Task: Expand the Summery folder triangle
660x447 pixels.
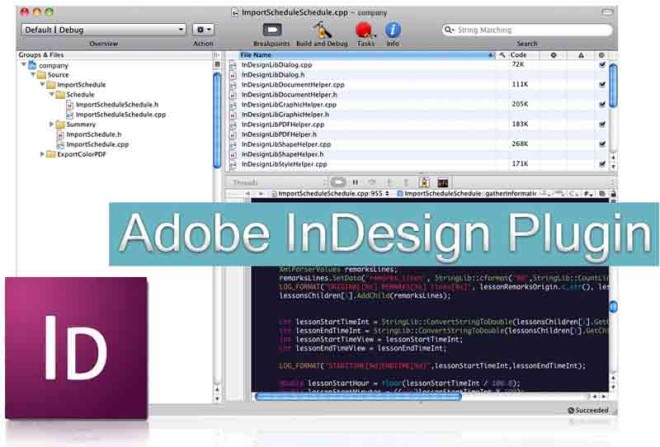Action: 51,124
